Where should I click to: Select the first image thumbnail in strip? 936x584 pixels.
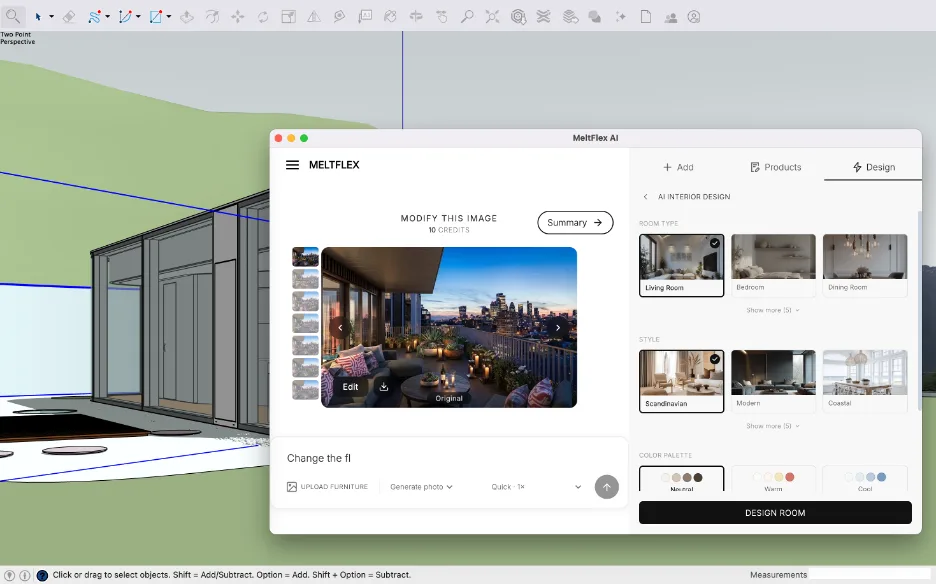click(305, 257)
